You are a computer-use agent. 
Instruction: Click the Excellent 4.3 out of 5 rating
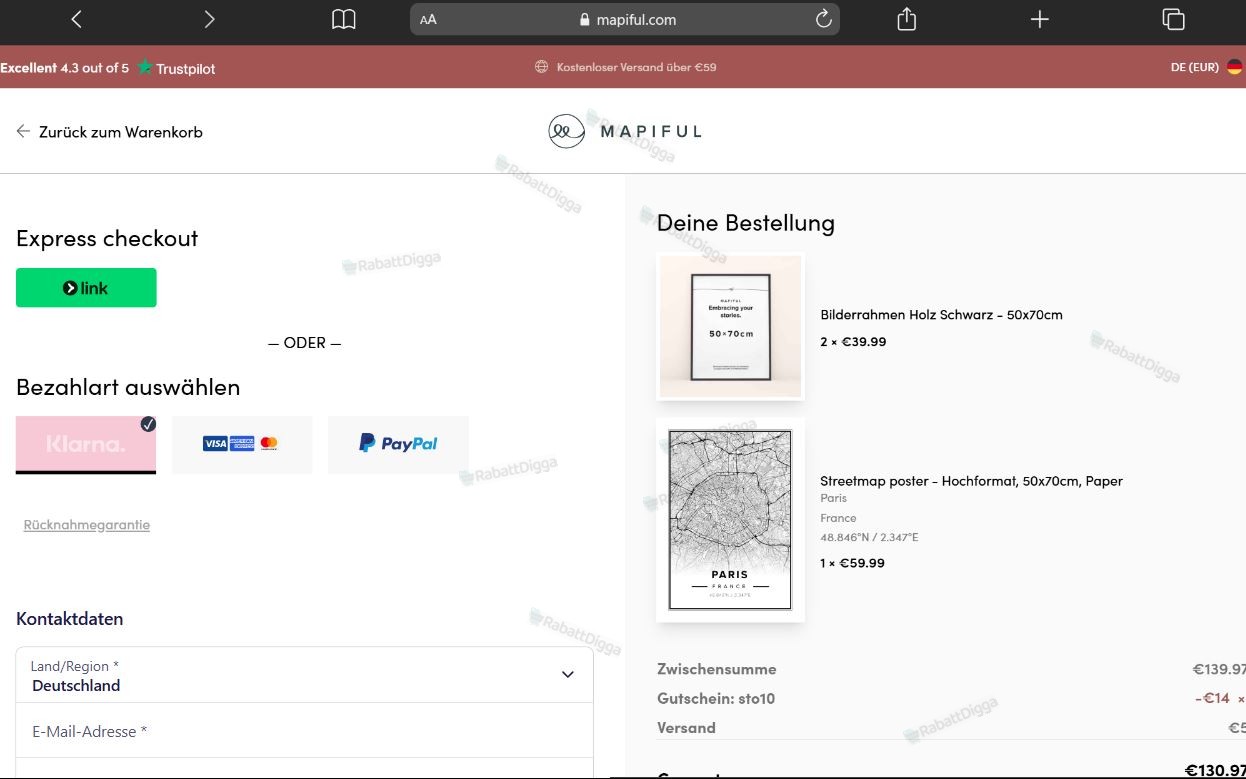(x=65, y=68)
